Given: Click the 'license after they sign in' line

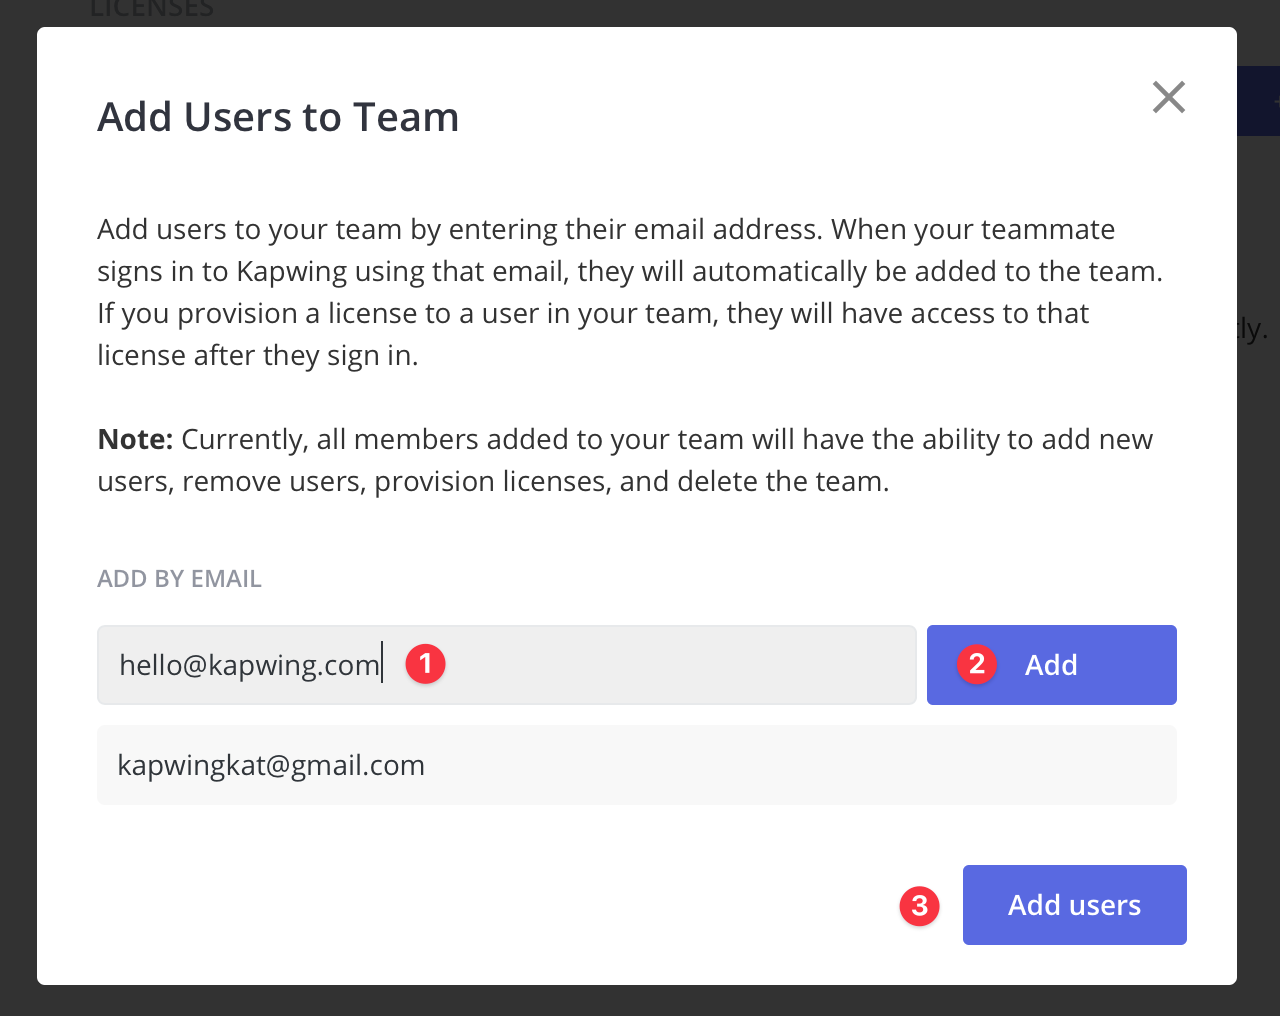Looking at the screenshot, I should (257, 355).
